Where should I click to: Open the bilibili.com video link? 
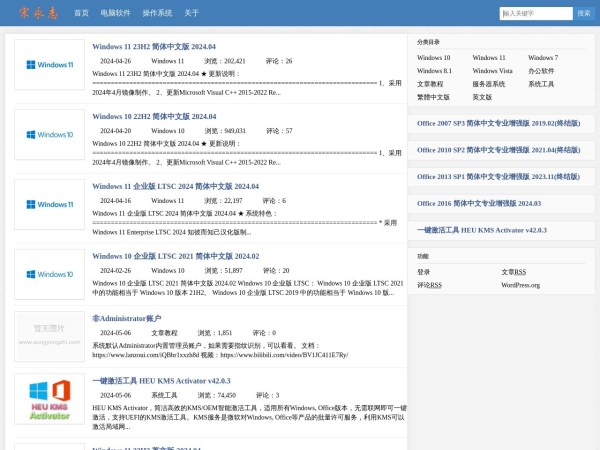pyautogui.click(x=284, y=355)
